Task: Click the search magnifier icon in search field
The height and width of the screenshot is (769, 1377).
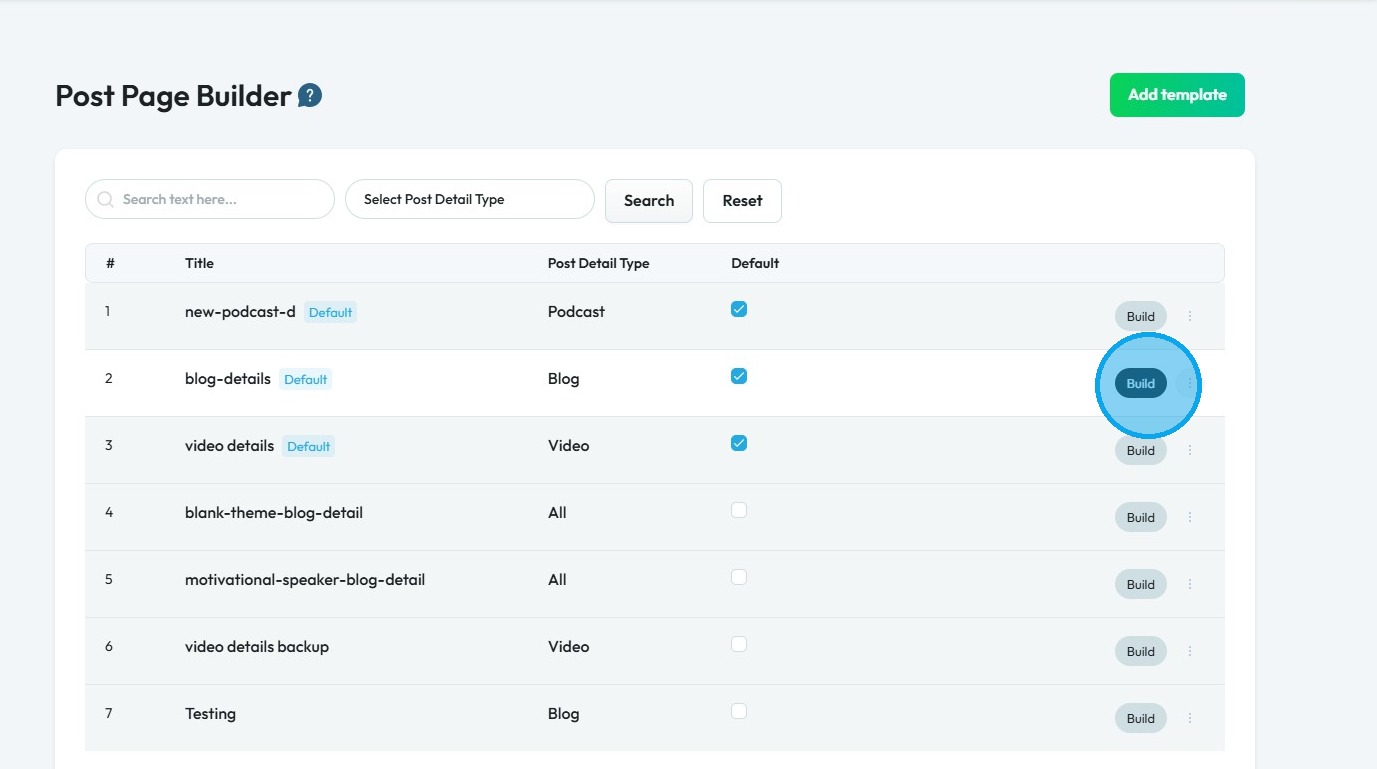Action: tap(105, 200)
